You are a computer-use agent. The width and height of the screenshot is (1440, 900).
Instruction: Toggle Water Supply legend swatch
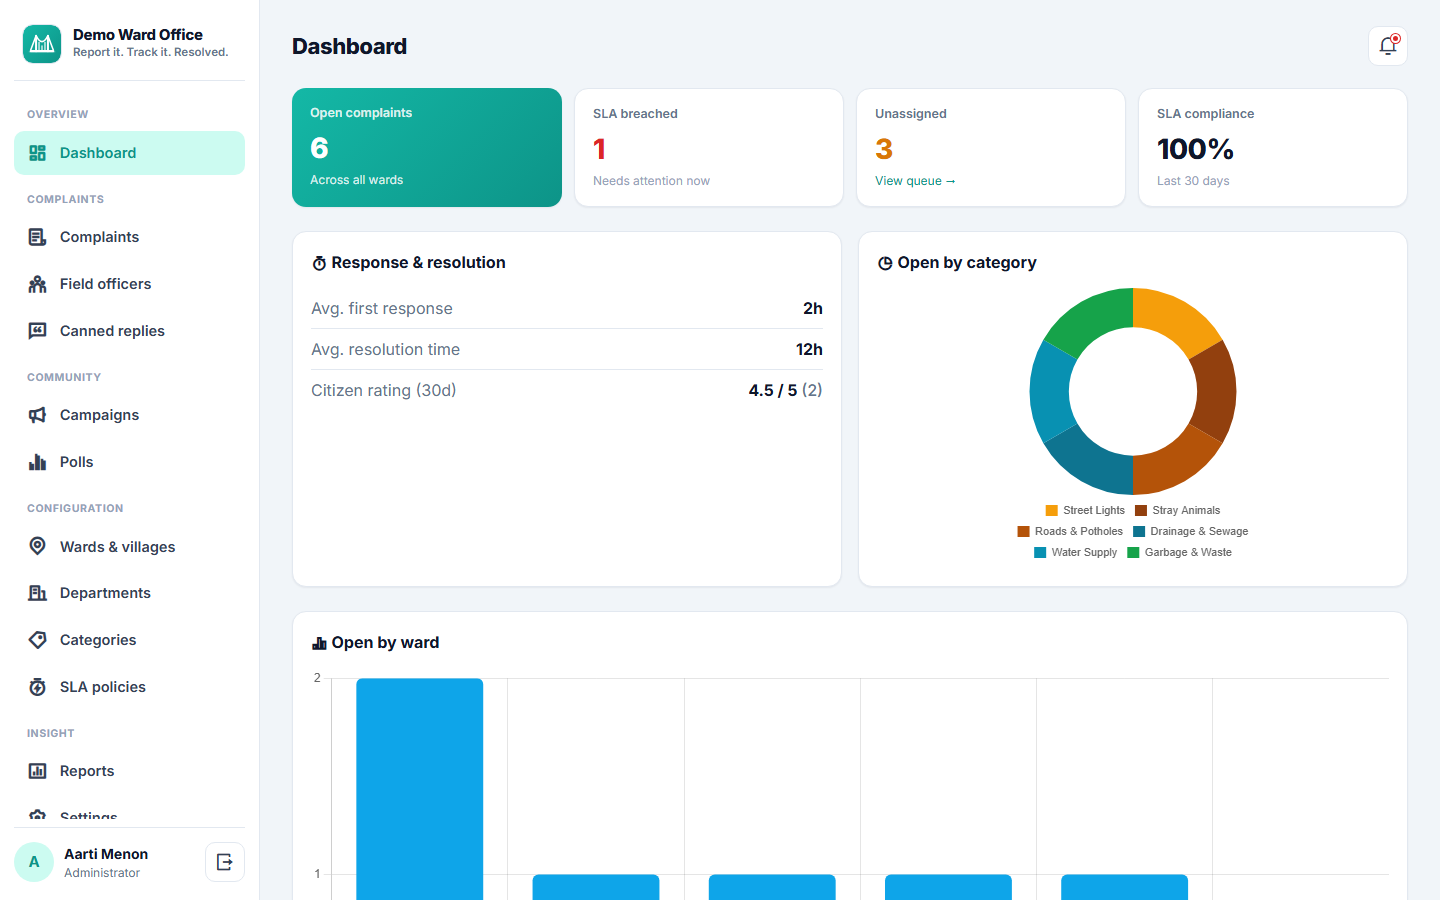click(1040, 552)
